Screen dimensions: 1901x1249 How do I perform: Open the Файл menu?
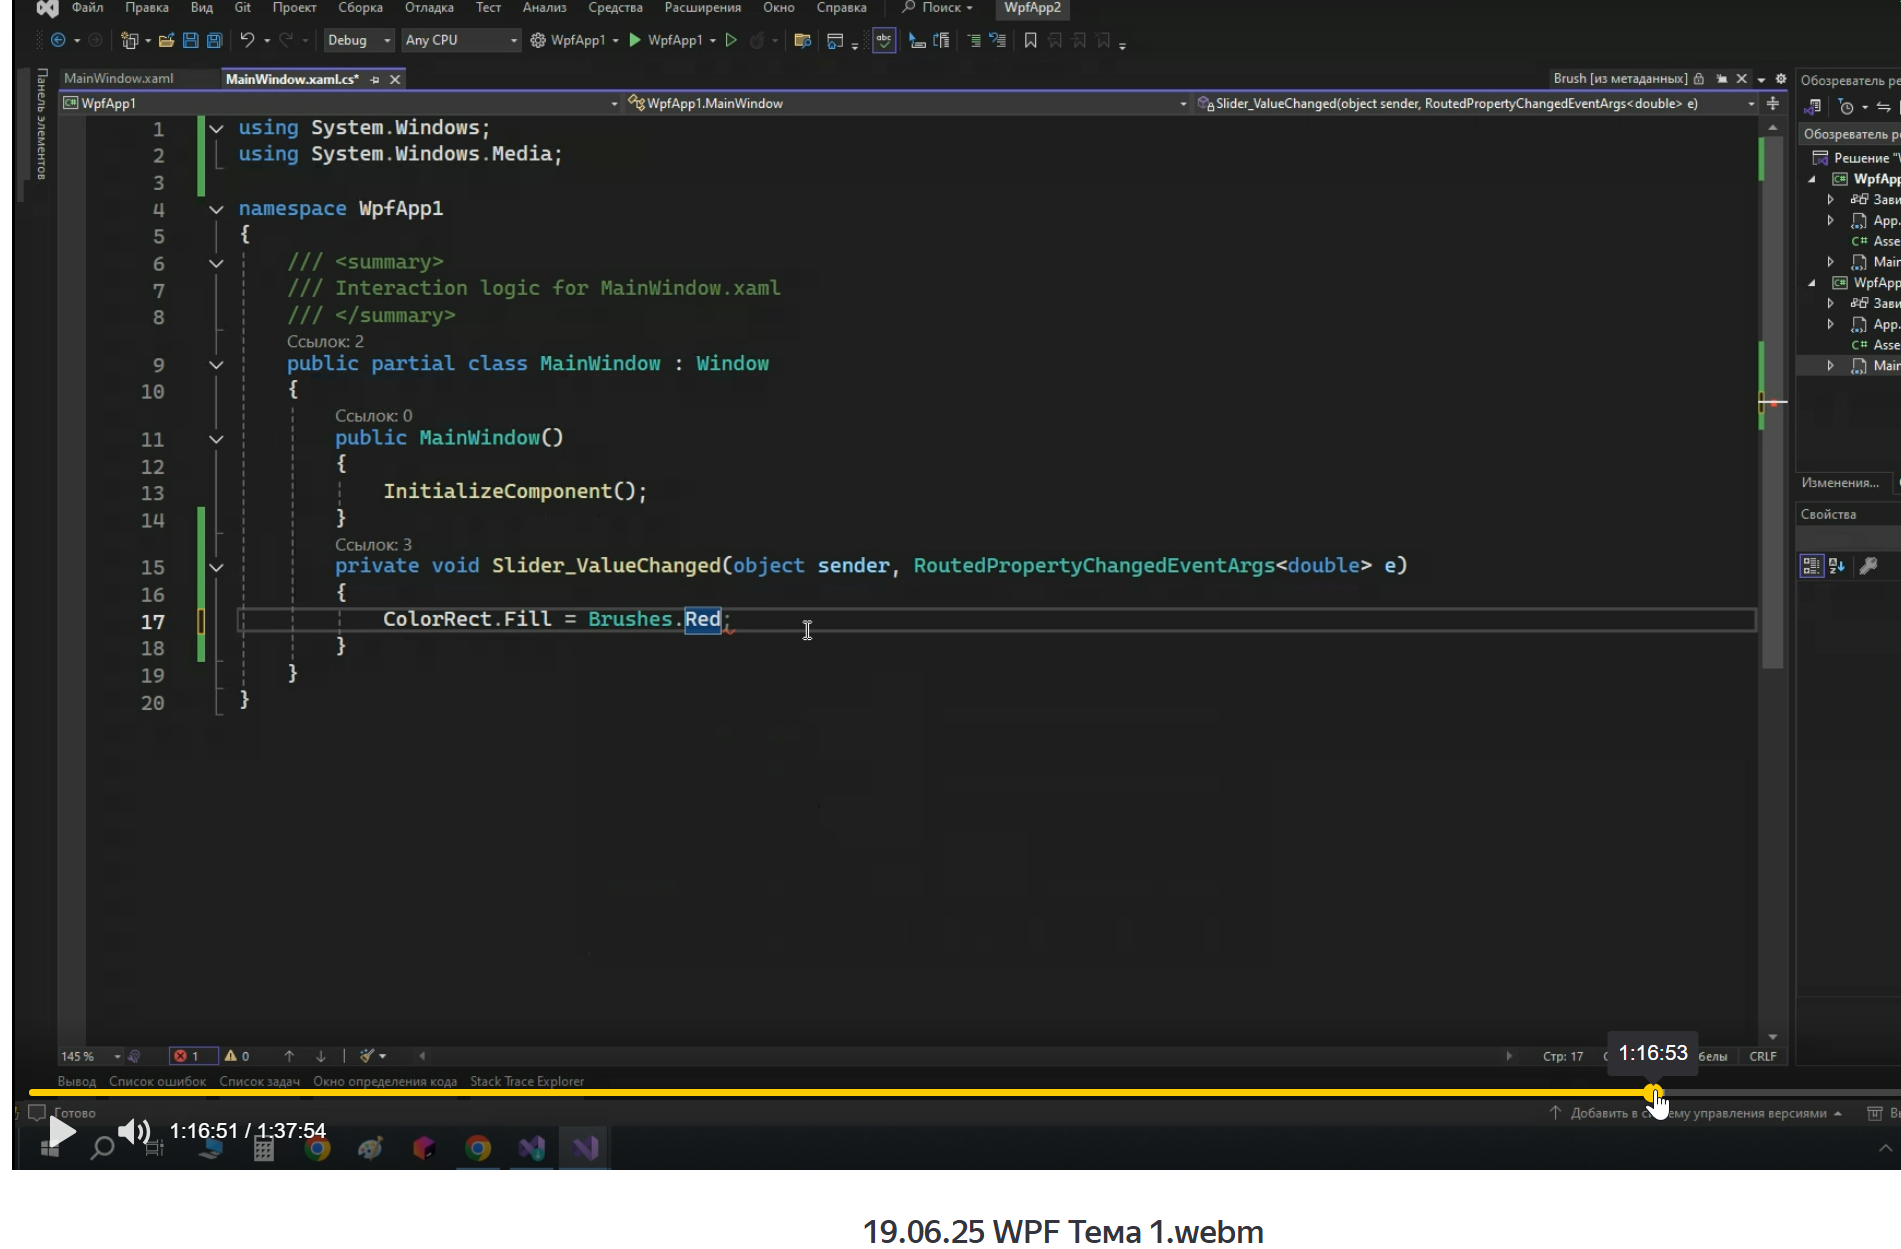(87, 8)
